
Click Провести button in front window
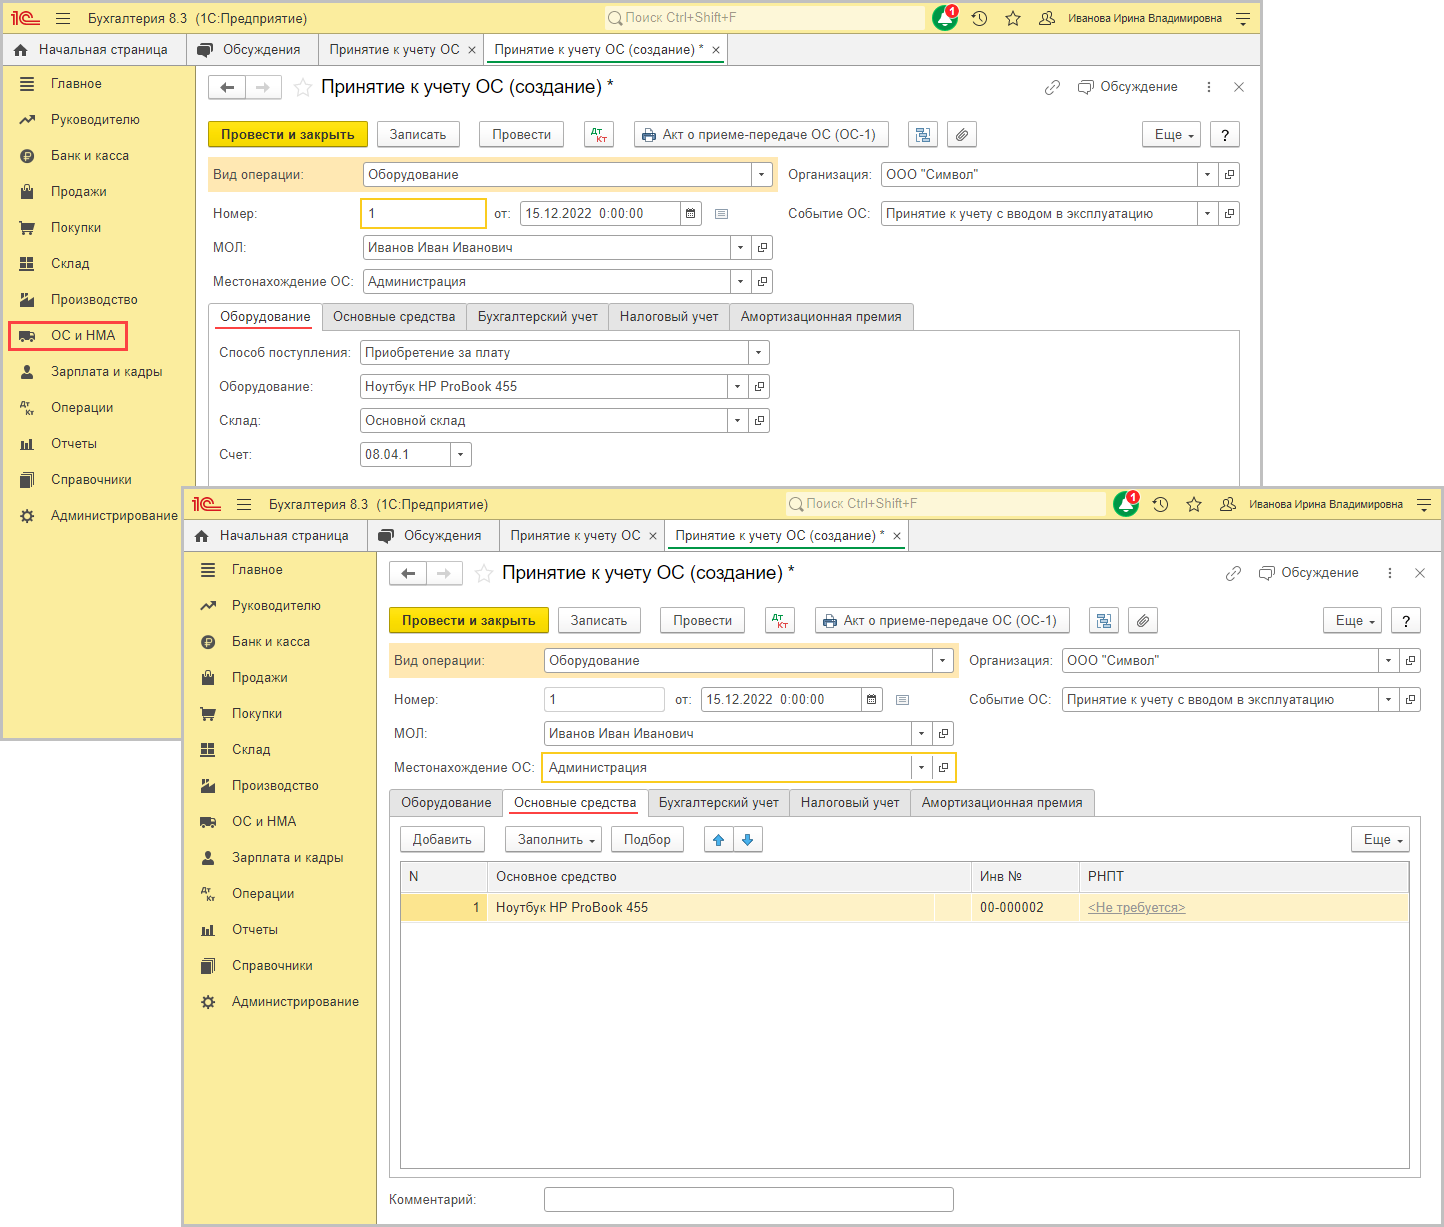[703, 620]
